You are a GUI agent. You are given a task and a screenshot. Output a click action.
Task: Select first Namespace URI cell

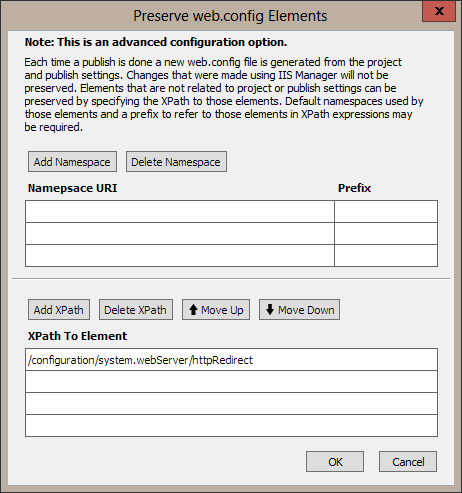[x=180, y=212]
